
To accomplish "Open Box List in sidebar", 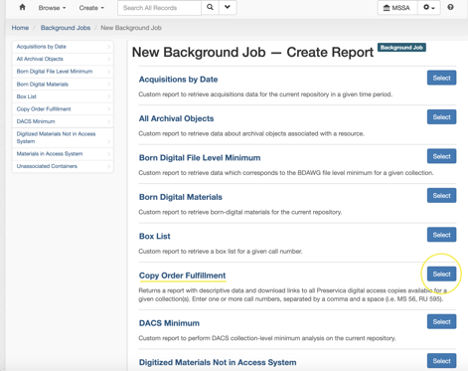I will pyautogui.click(x=63, y=96).
